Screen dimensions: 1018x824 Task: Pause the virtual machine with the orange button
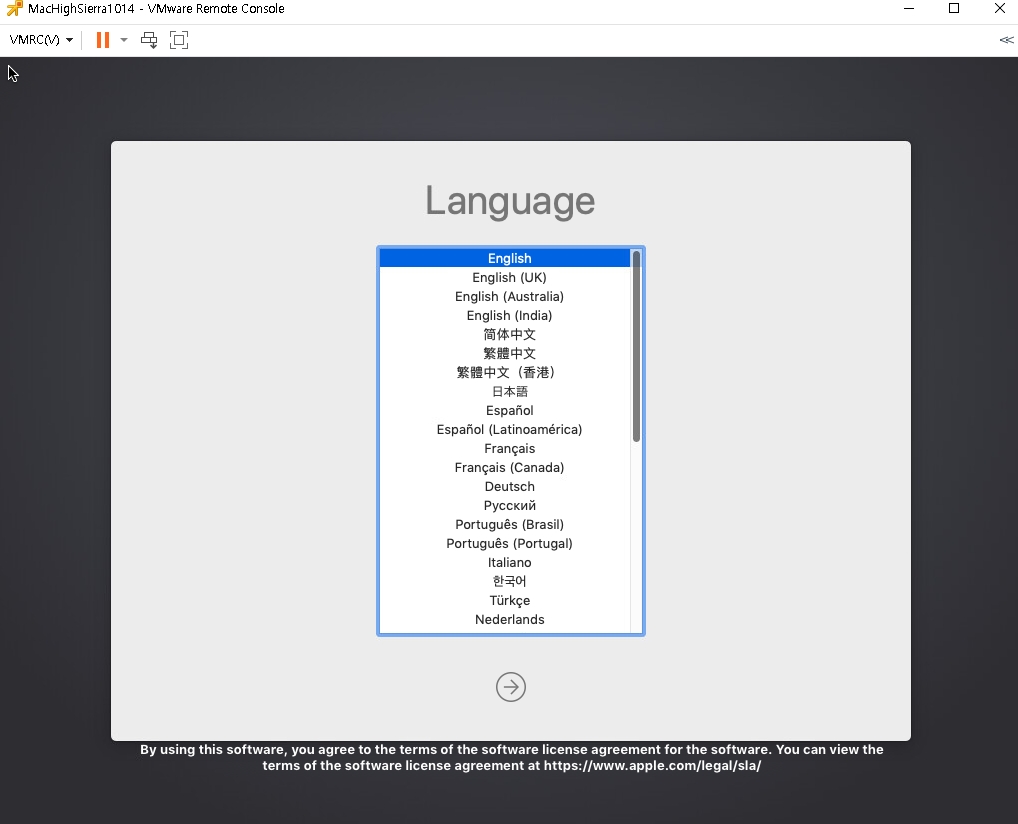coord(103,40)
